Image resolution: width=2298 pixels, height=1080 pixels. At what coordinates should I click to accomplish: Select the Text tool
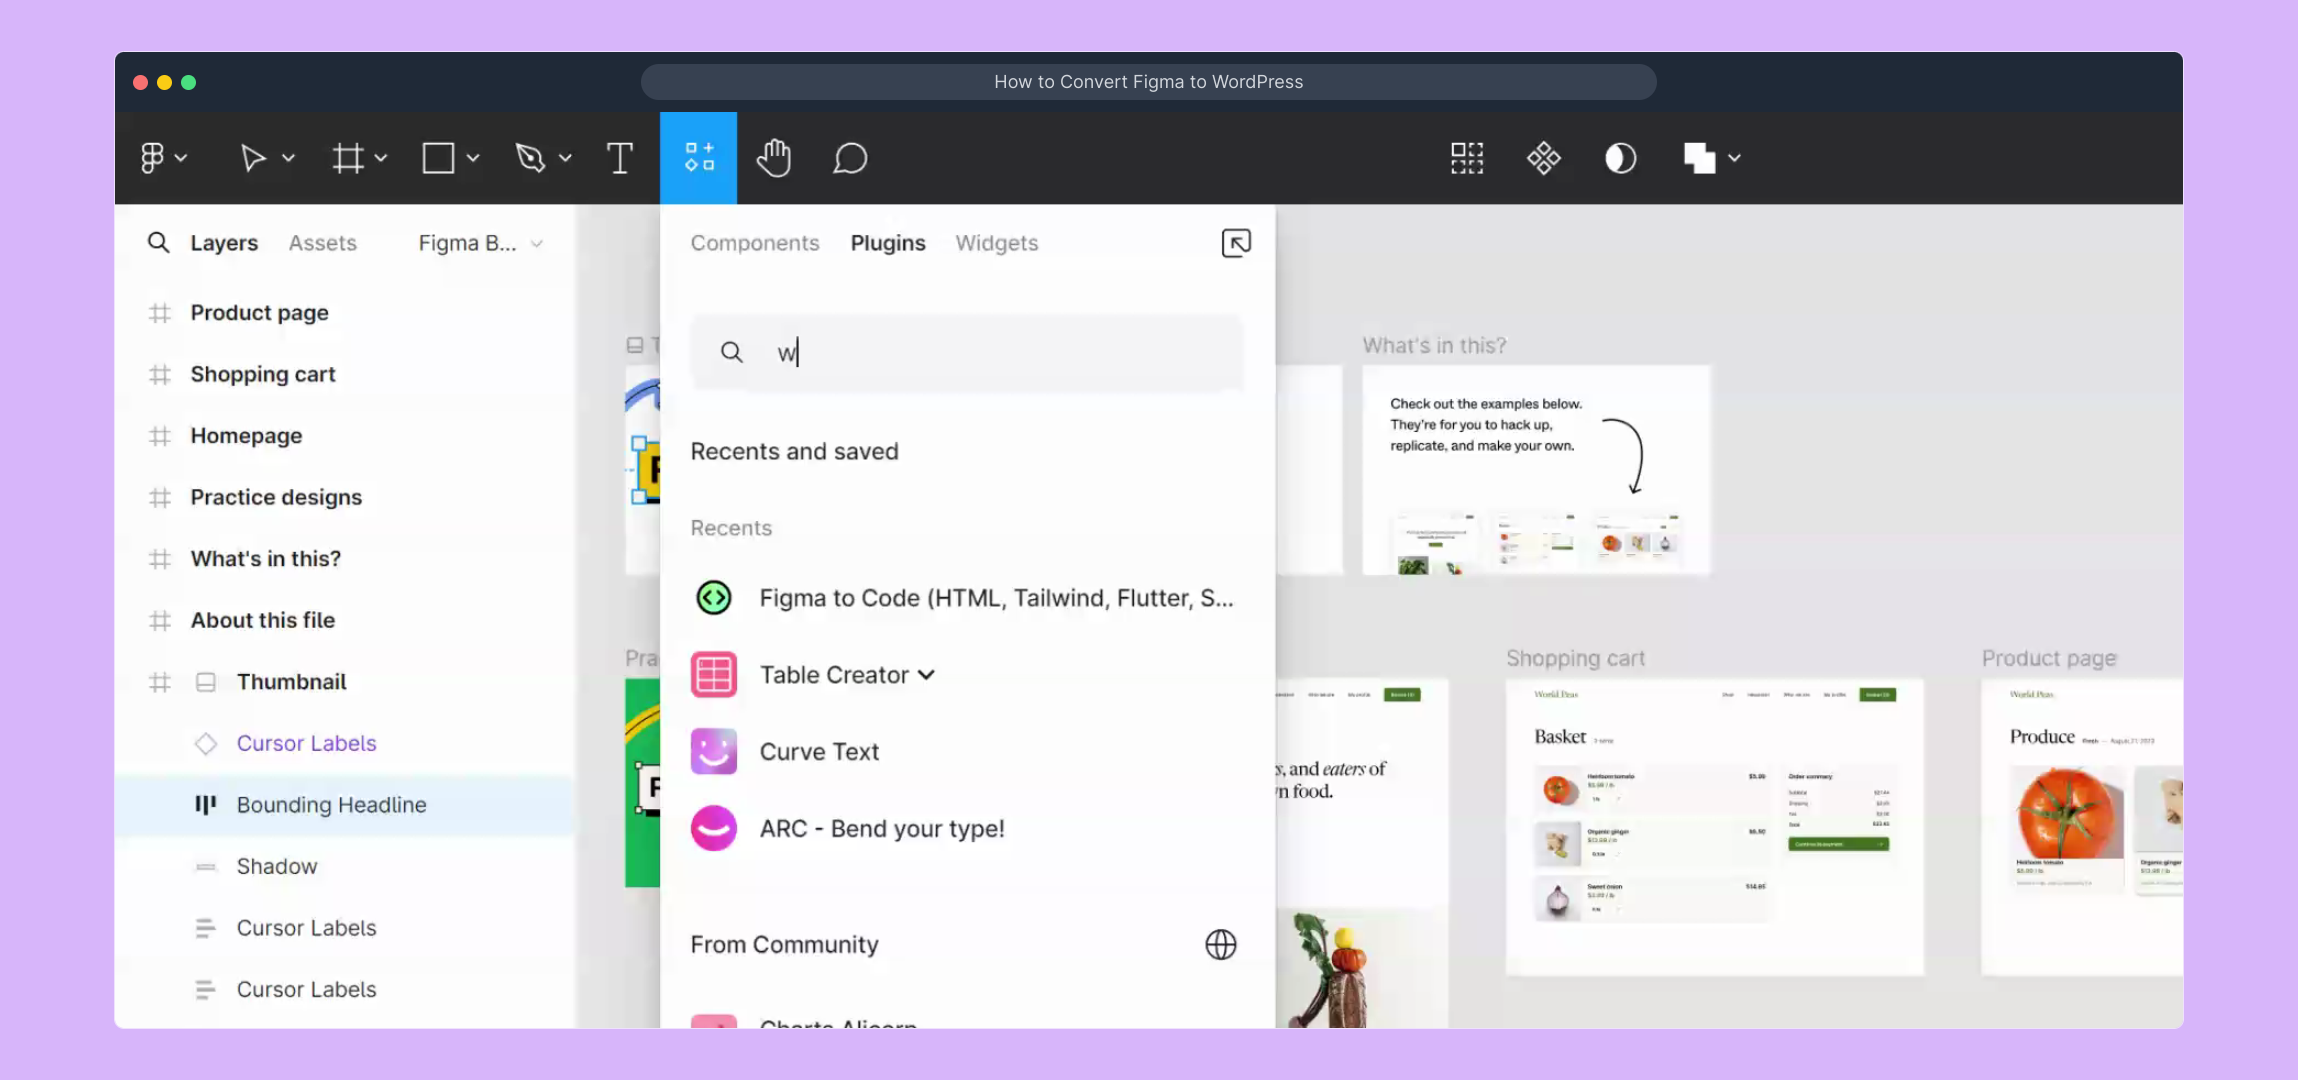click(619, 158)
